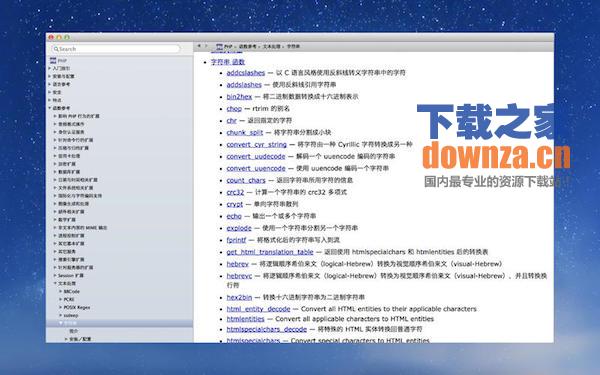The width and height of the screenshot is (600, 375).
Task: Open the convert_uudecode link
Action: (x=256, y=157)
